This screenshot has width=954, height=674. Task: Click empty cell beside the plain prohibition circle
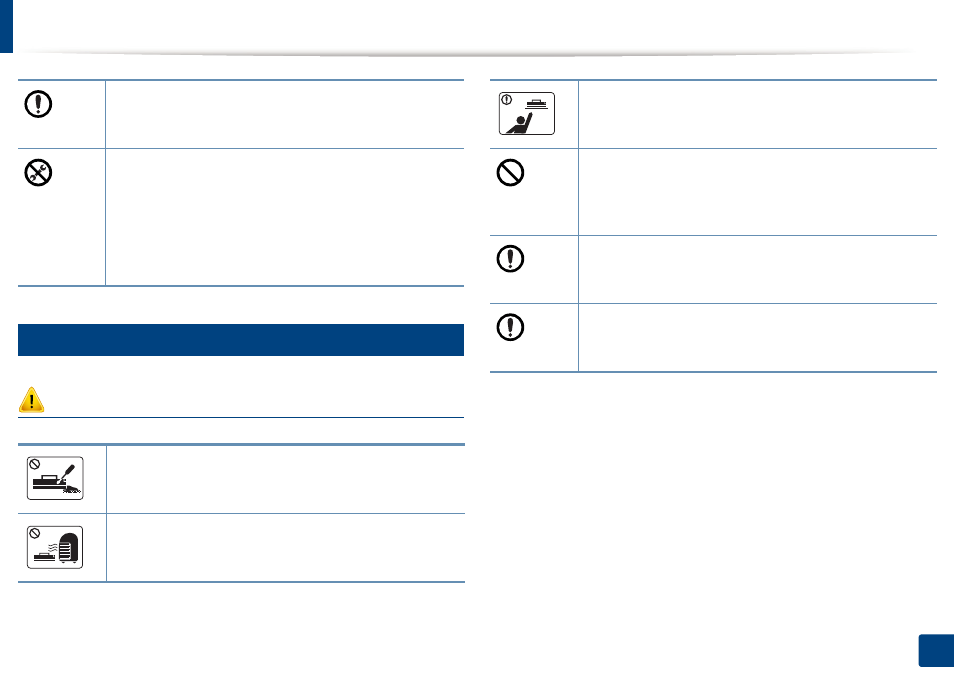757,192
